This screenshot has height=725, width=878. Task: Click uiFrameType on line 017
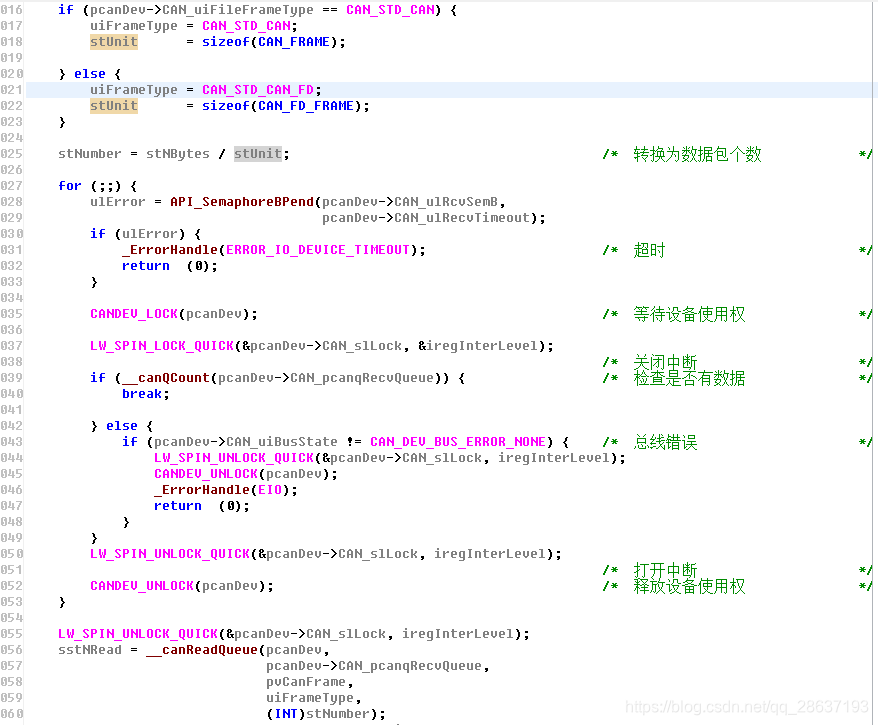tap(134, 26)
